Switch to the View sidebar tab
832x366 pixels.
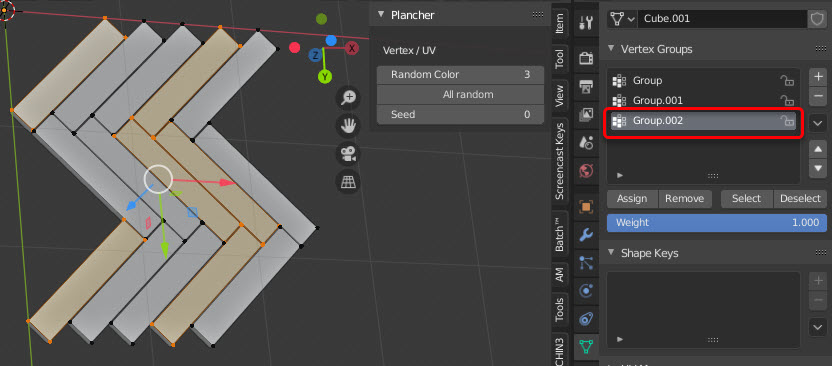[x=559, y=96]
